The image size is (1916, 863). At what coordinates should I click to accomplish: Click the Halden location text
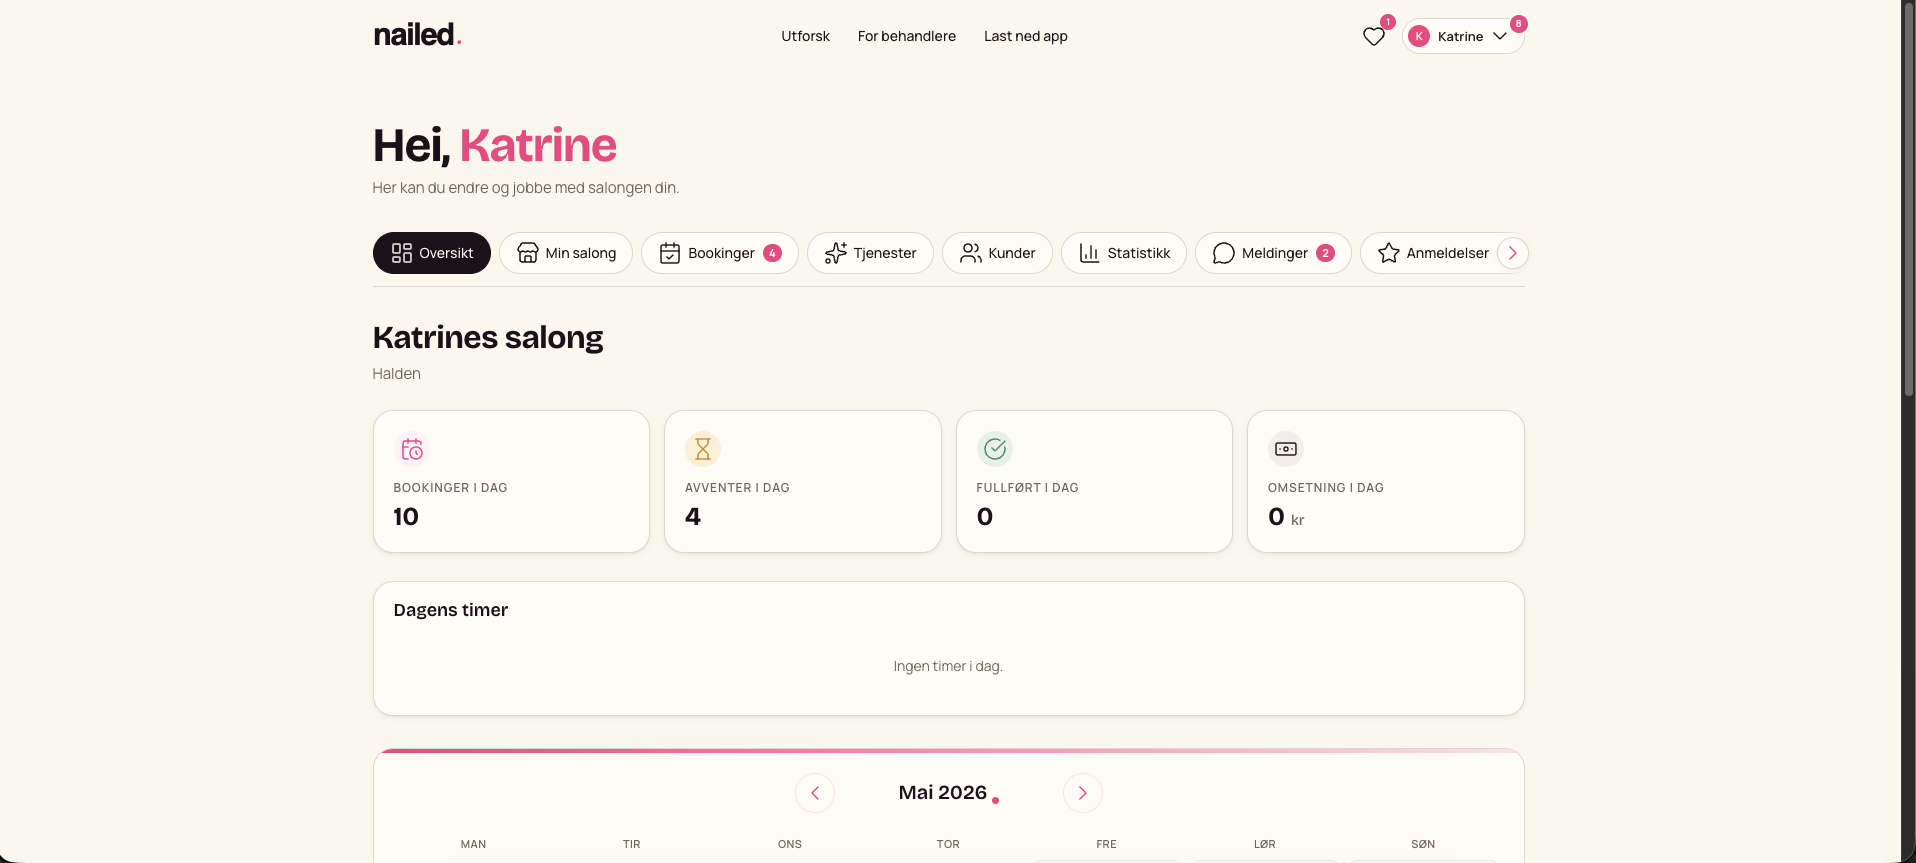[x=397, y=374]
